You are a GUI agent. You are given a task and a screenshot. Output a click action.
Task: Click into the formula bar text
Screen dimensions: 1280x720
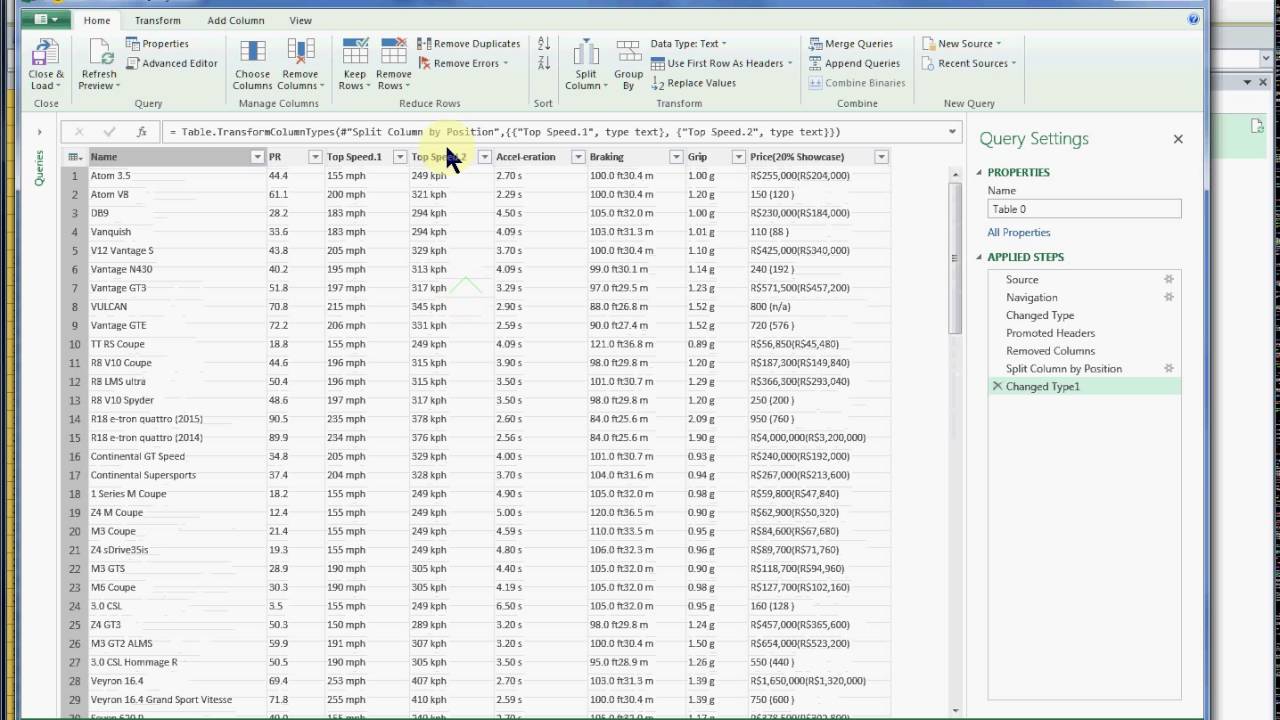click(x=552, y=132)
